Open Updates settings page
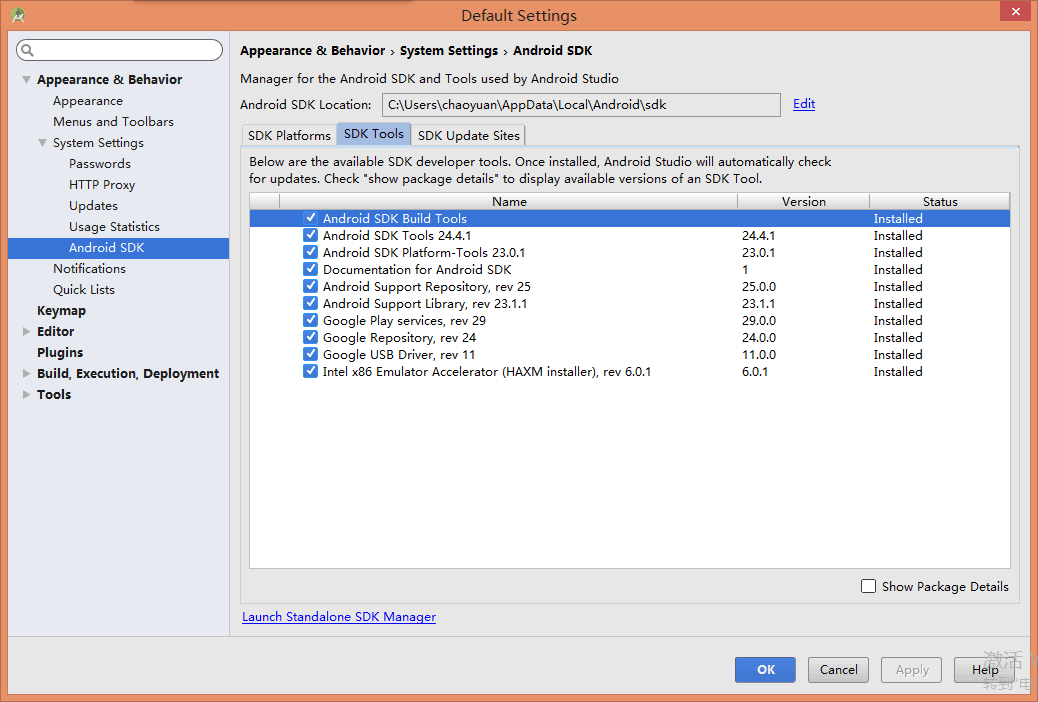This screenshot has height=702, width=1038. 93,206
